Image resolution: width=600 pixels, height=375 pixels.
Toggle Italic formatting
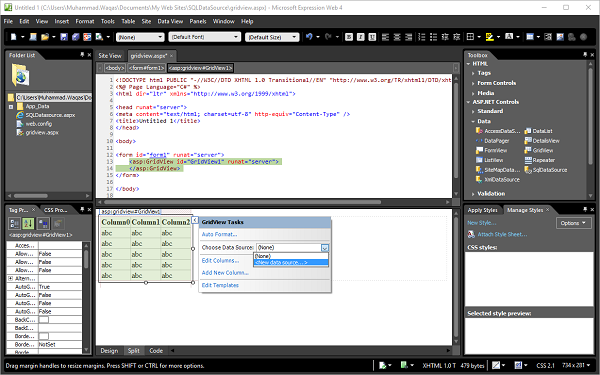tap(360, 37)
